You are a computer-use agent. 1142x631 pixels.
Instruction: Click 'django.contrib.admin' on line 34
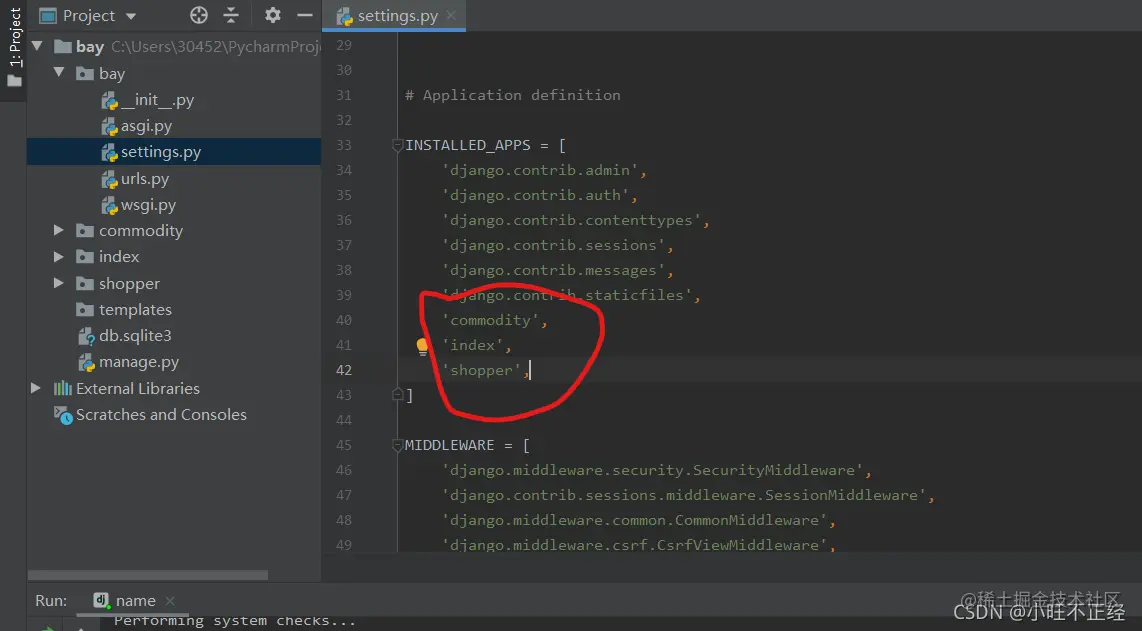(540, 170)
